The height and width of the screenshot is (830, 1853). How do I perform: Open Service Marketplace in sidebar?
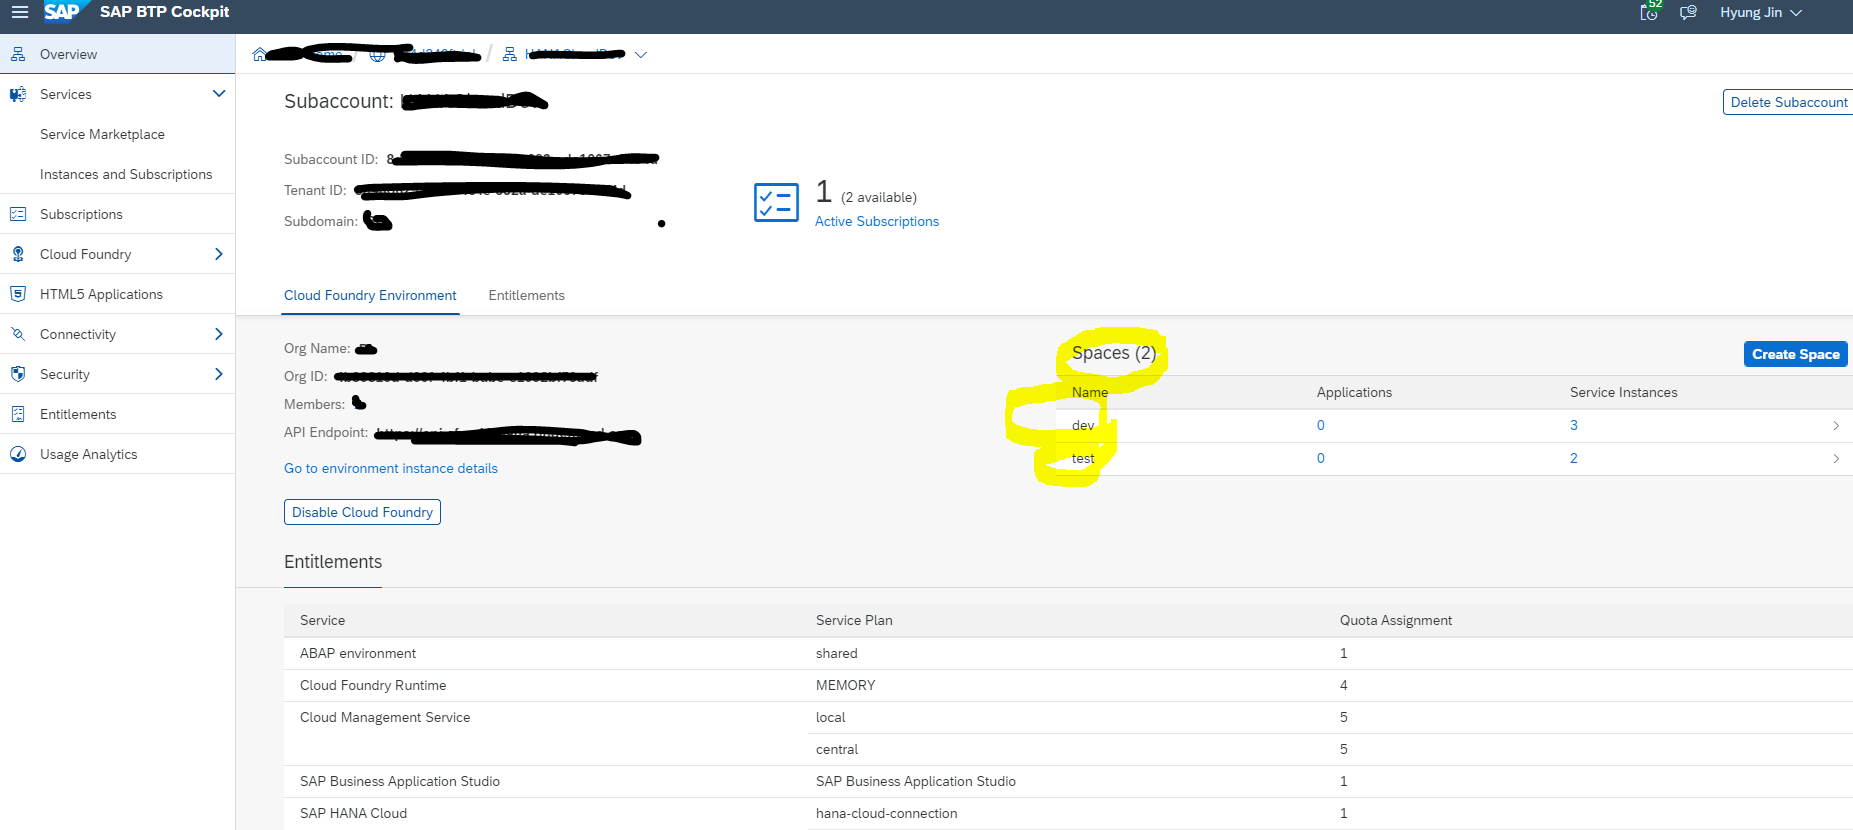tap(102, 134)
